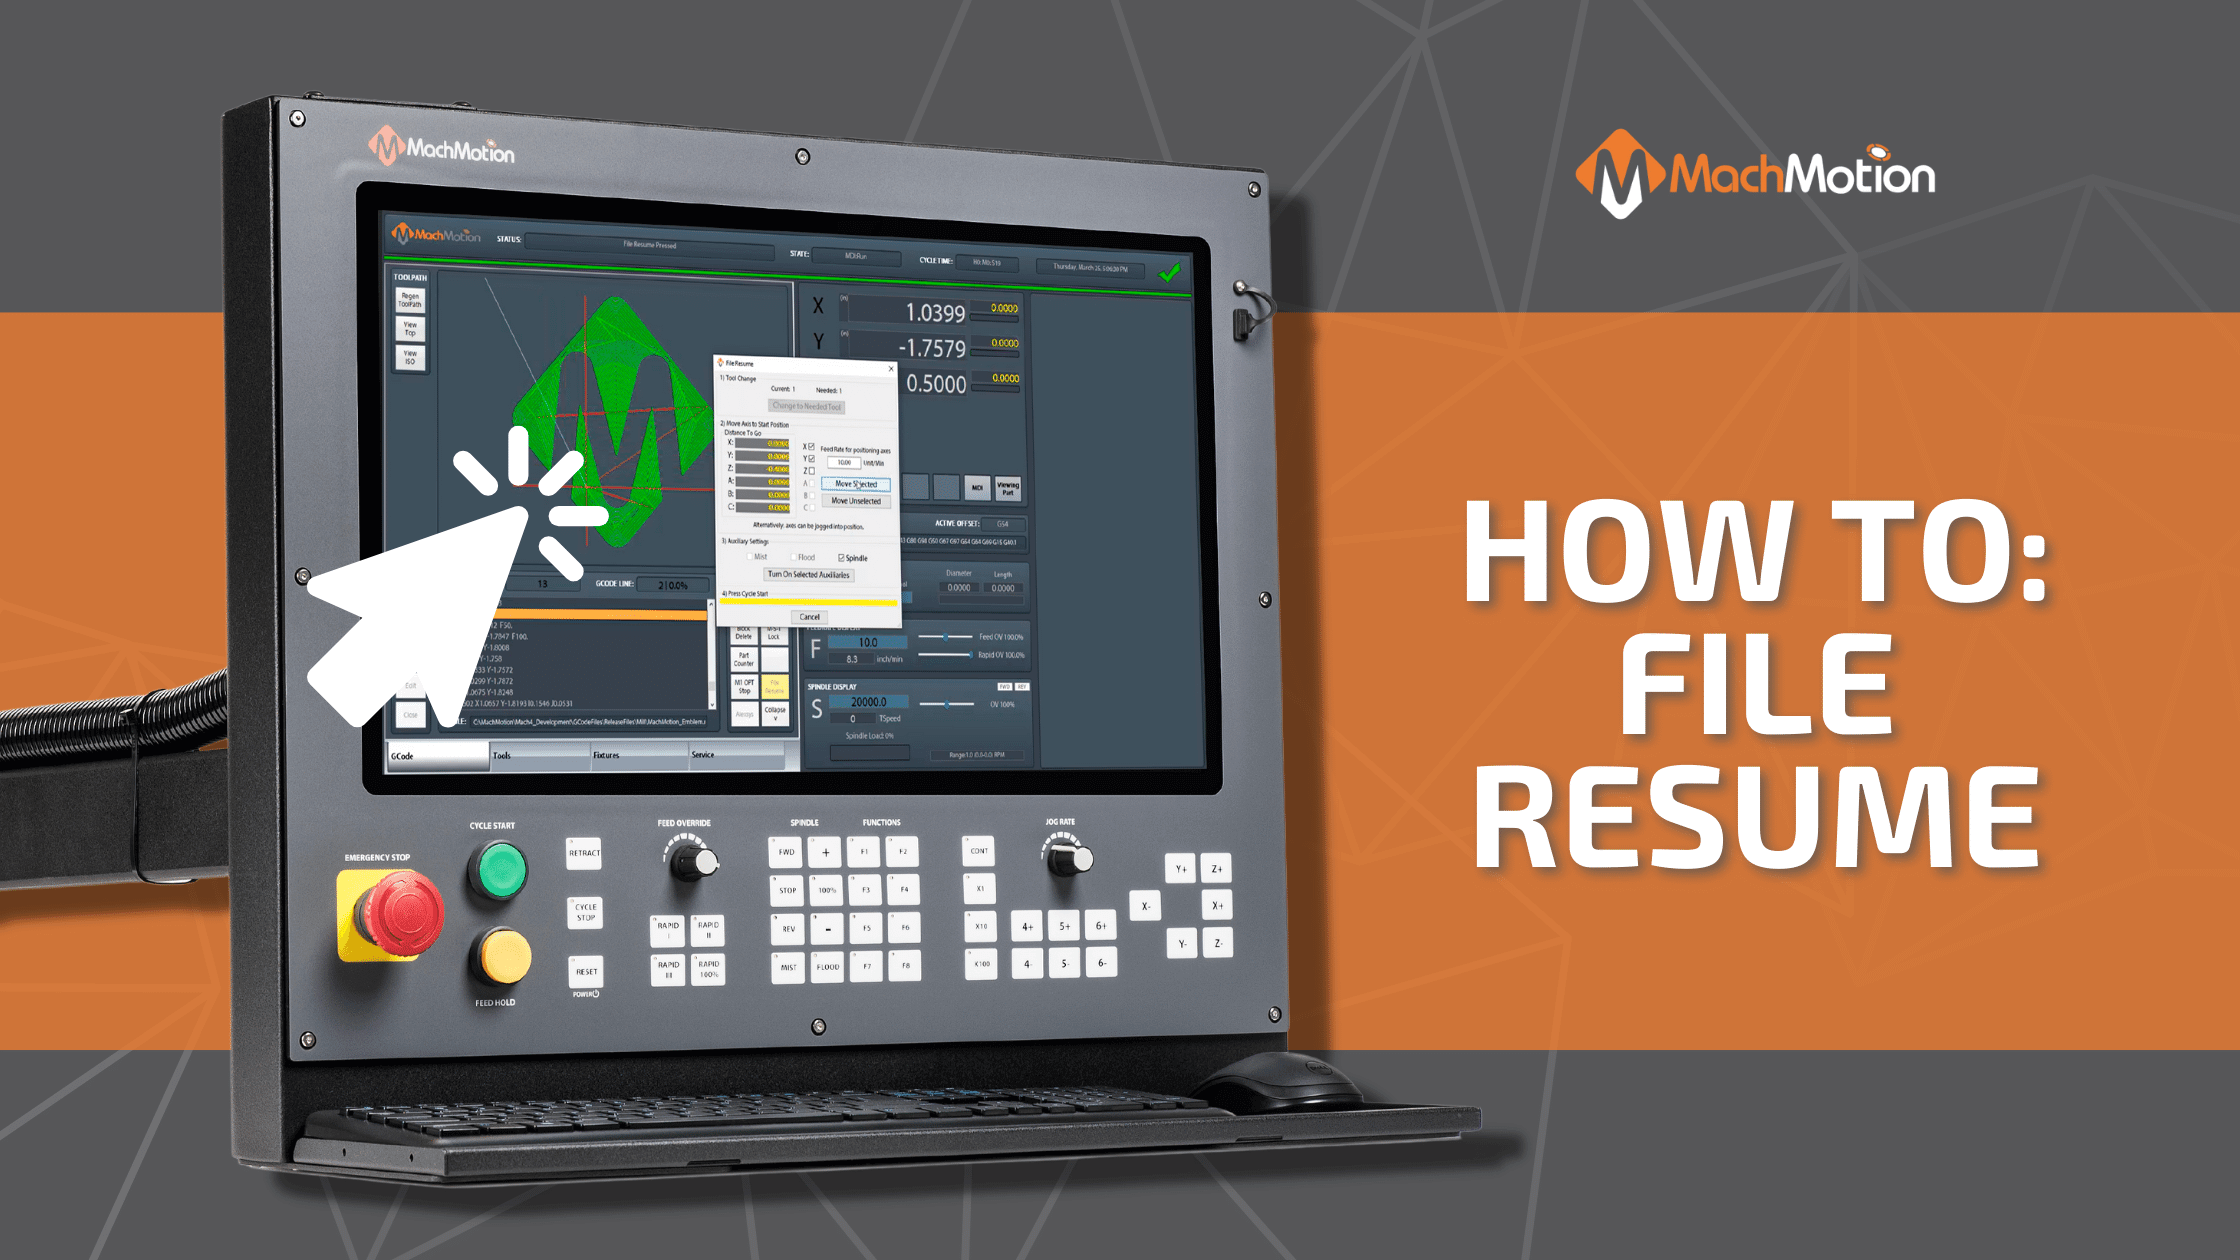Click the Cancel button in dialog

809,637
